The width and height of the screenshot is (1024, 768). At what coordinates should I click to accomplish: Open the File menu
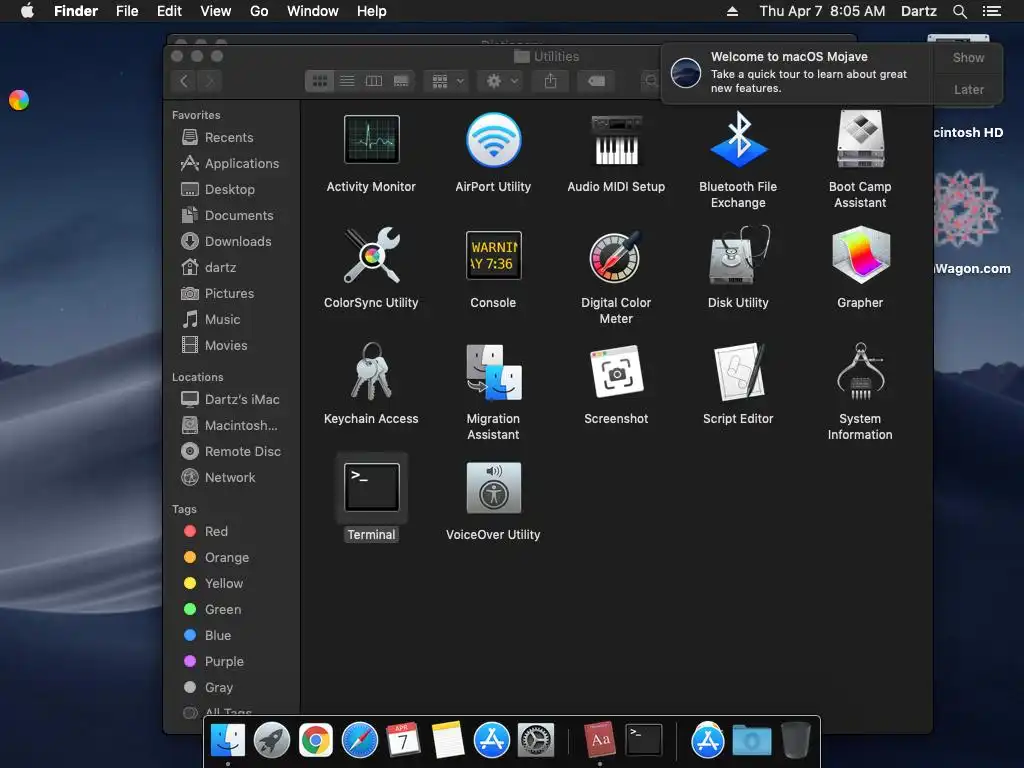pyautogui.click(x=127, y=11)
